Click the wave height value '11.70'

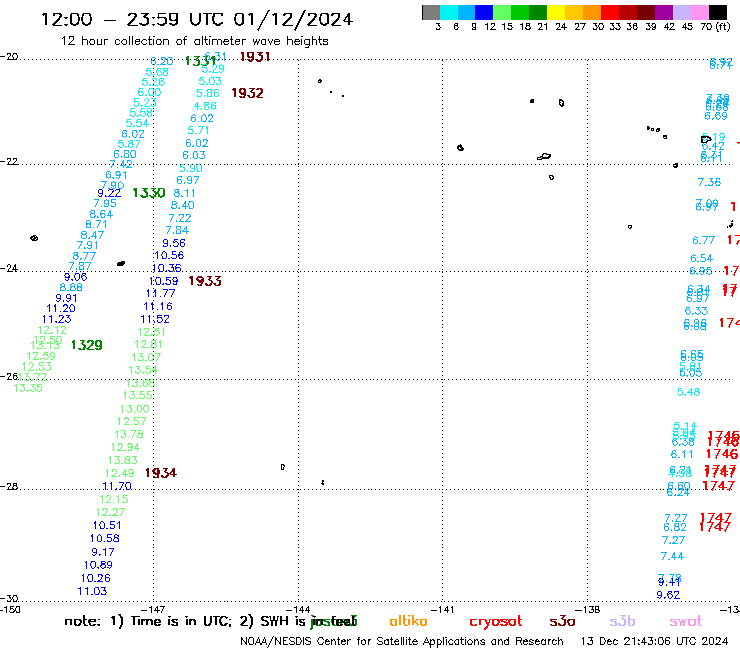point(117,486)
